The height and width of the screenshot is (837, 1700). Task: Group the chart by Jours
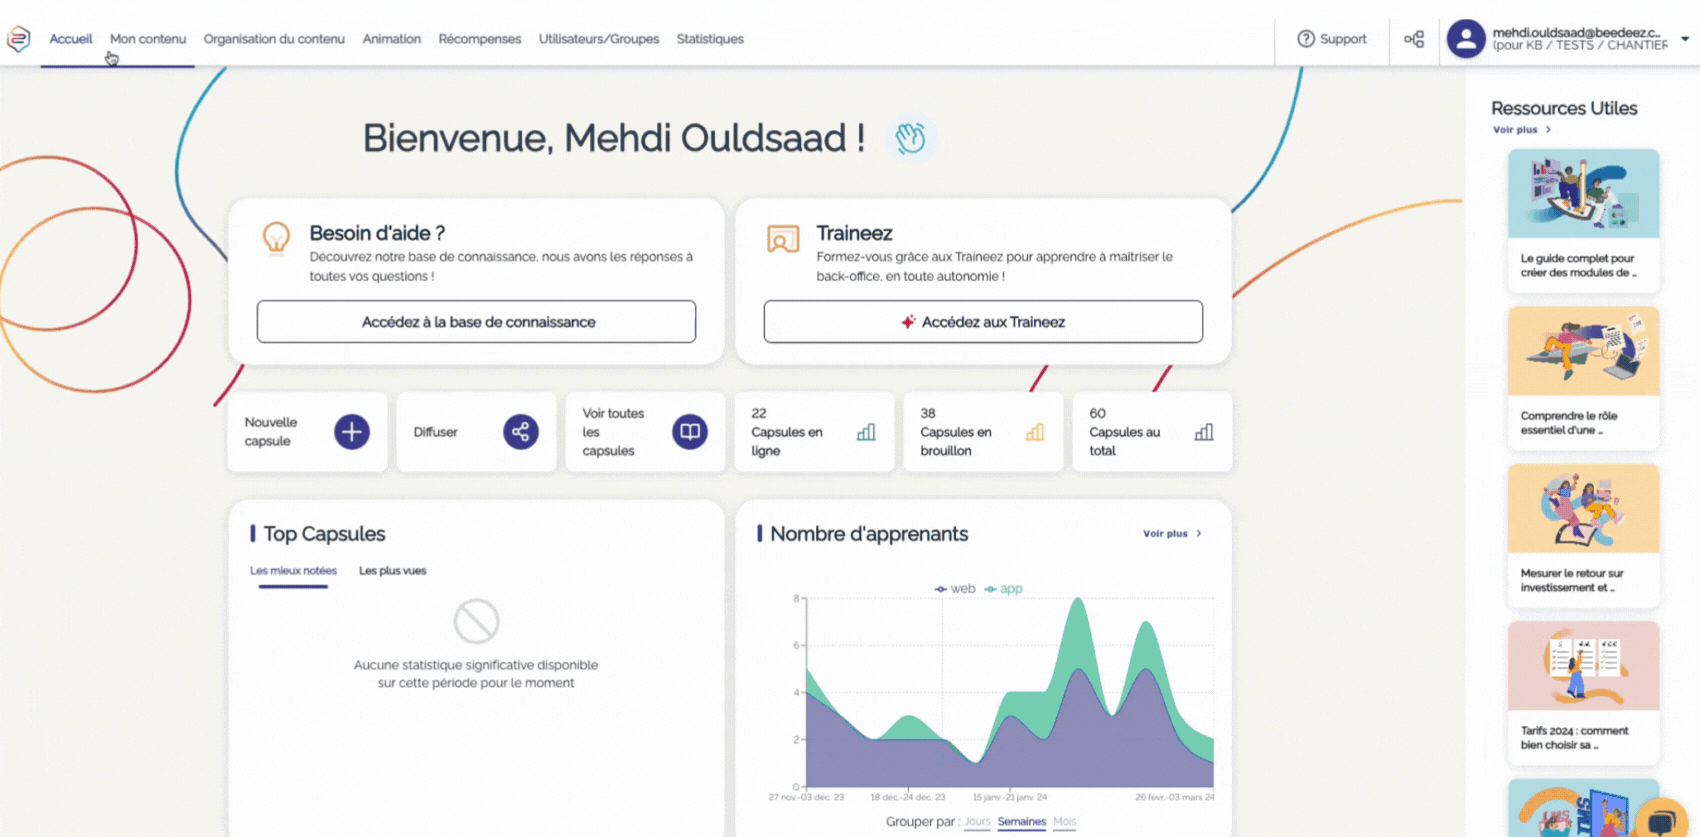point(977,822)
